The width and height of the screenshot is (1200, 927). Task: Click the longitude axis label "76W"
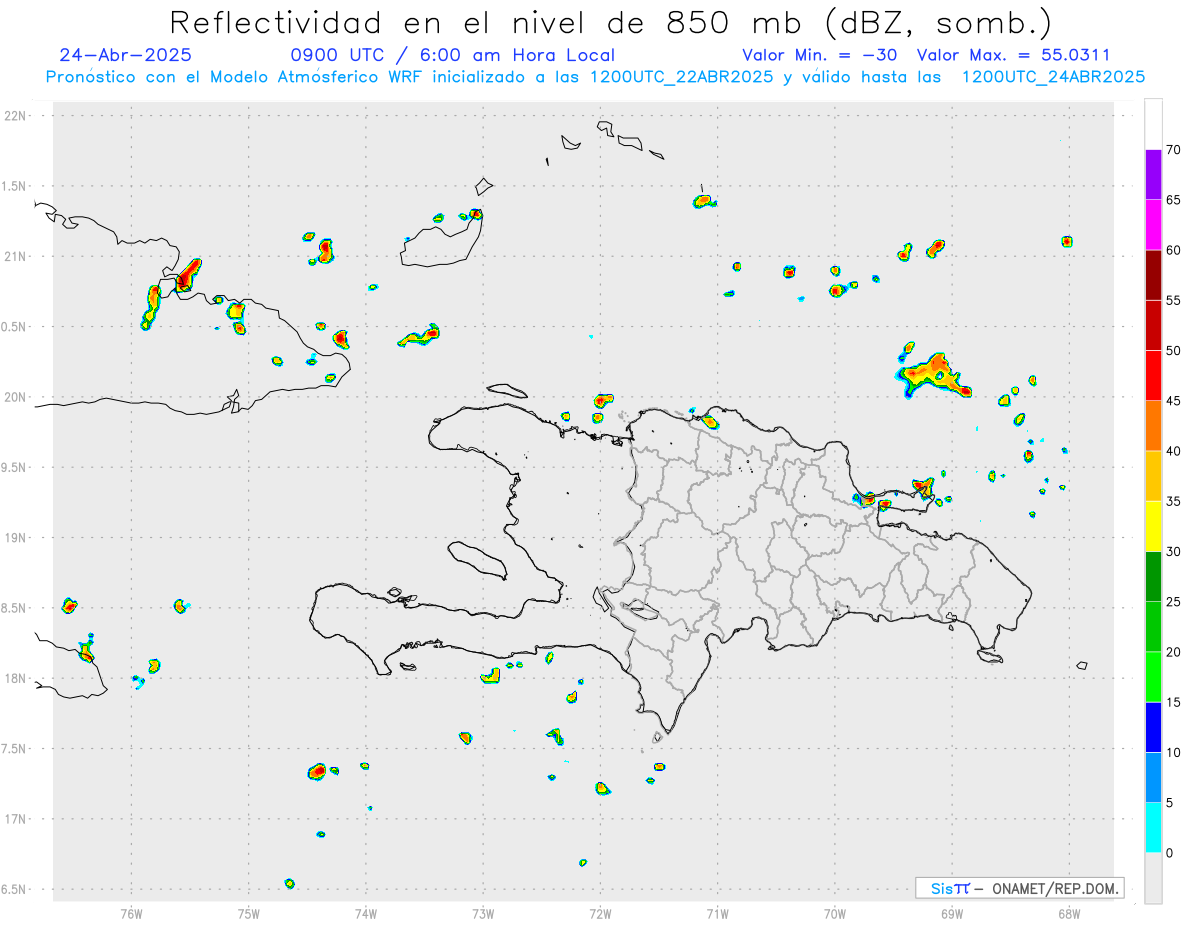coord(131,913)
